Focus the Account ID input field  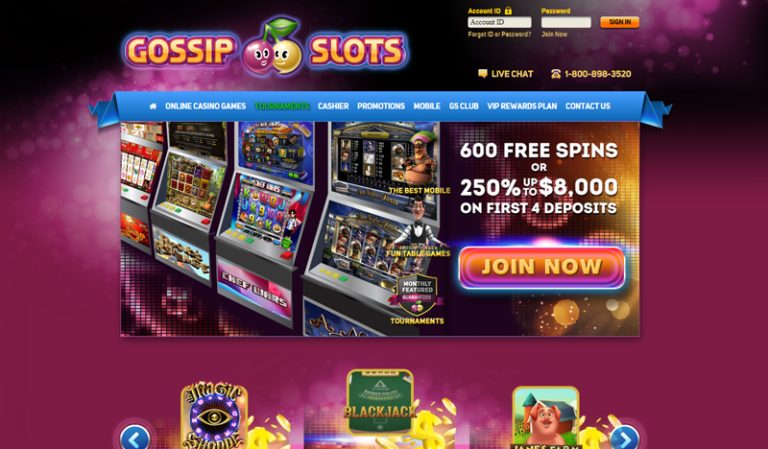point(499,22)
